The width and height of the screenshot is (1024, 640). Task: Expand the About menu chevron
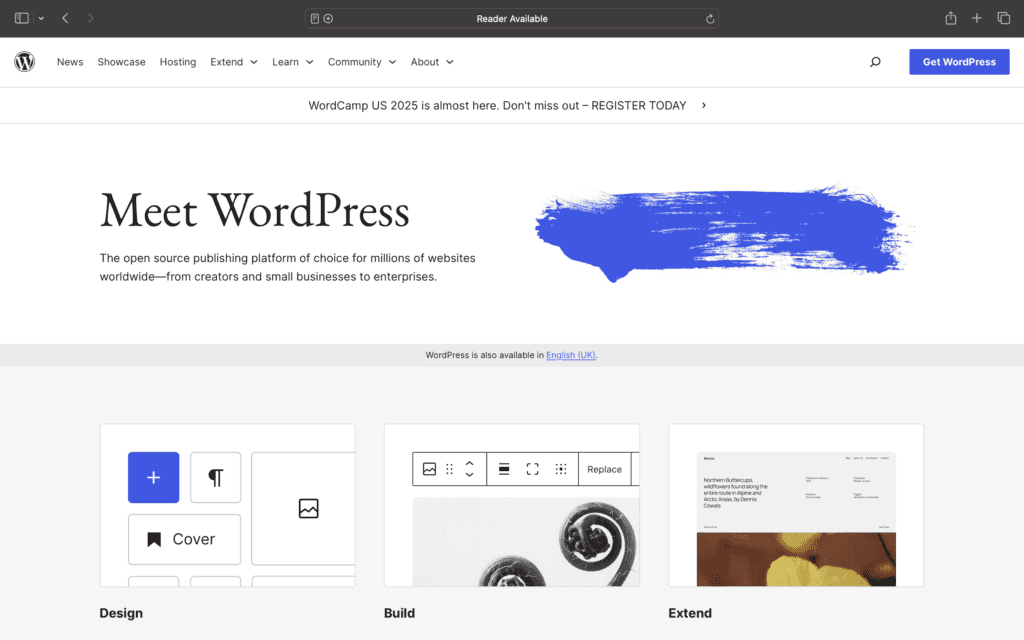pos(450,62)
